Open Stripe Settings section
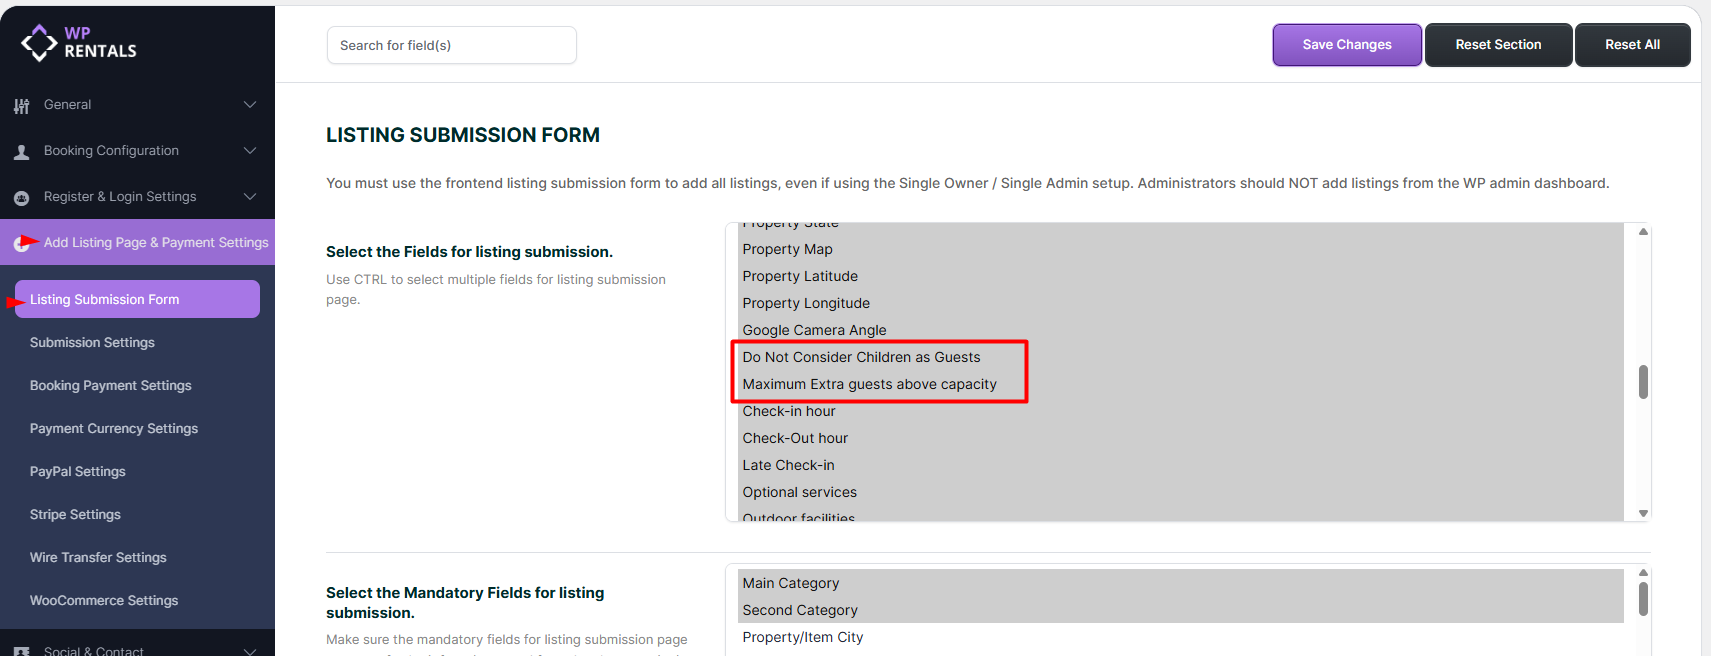 75,515
